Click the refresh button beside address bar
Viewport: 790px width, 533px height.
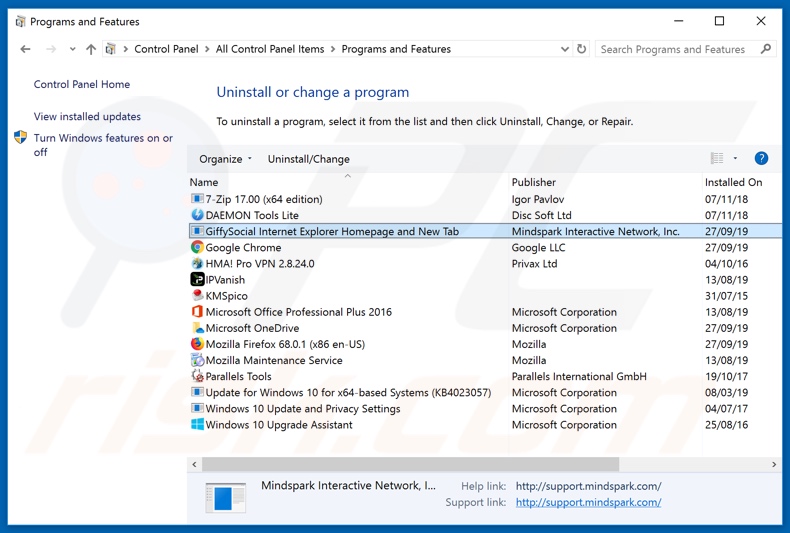click(581, 49)
